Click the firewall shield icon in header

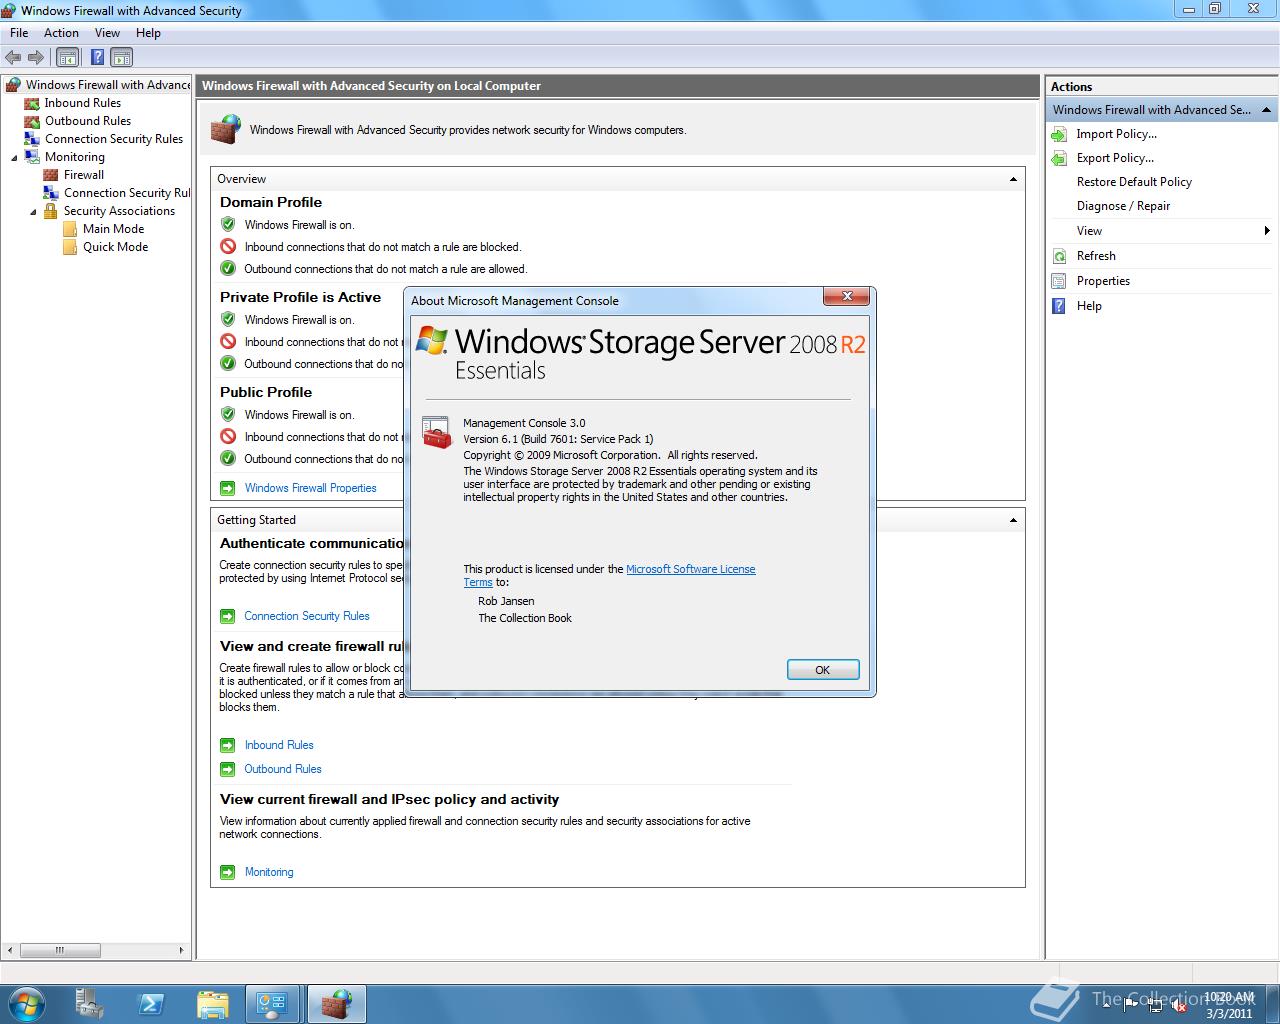pos(226,130)
